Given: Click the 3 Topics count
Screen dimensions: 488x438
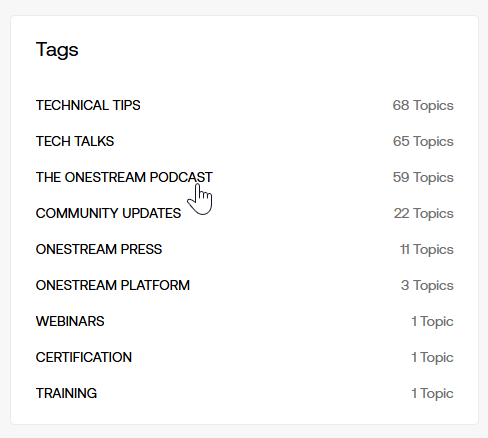Looking at the screenshot, I should coord(427,285).
